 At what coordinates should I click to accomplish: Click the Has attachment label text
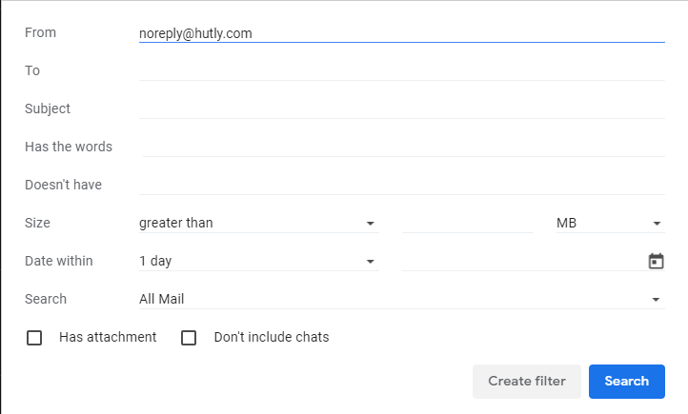pyautogui.click(x=108, y=337)
